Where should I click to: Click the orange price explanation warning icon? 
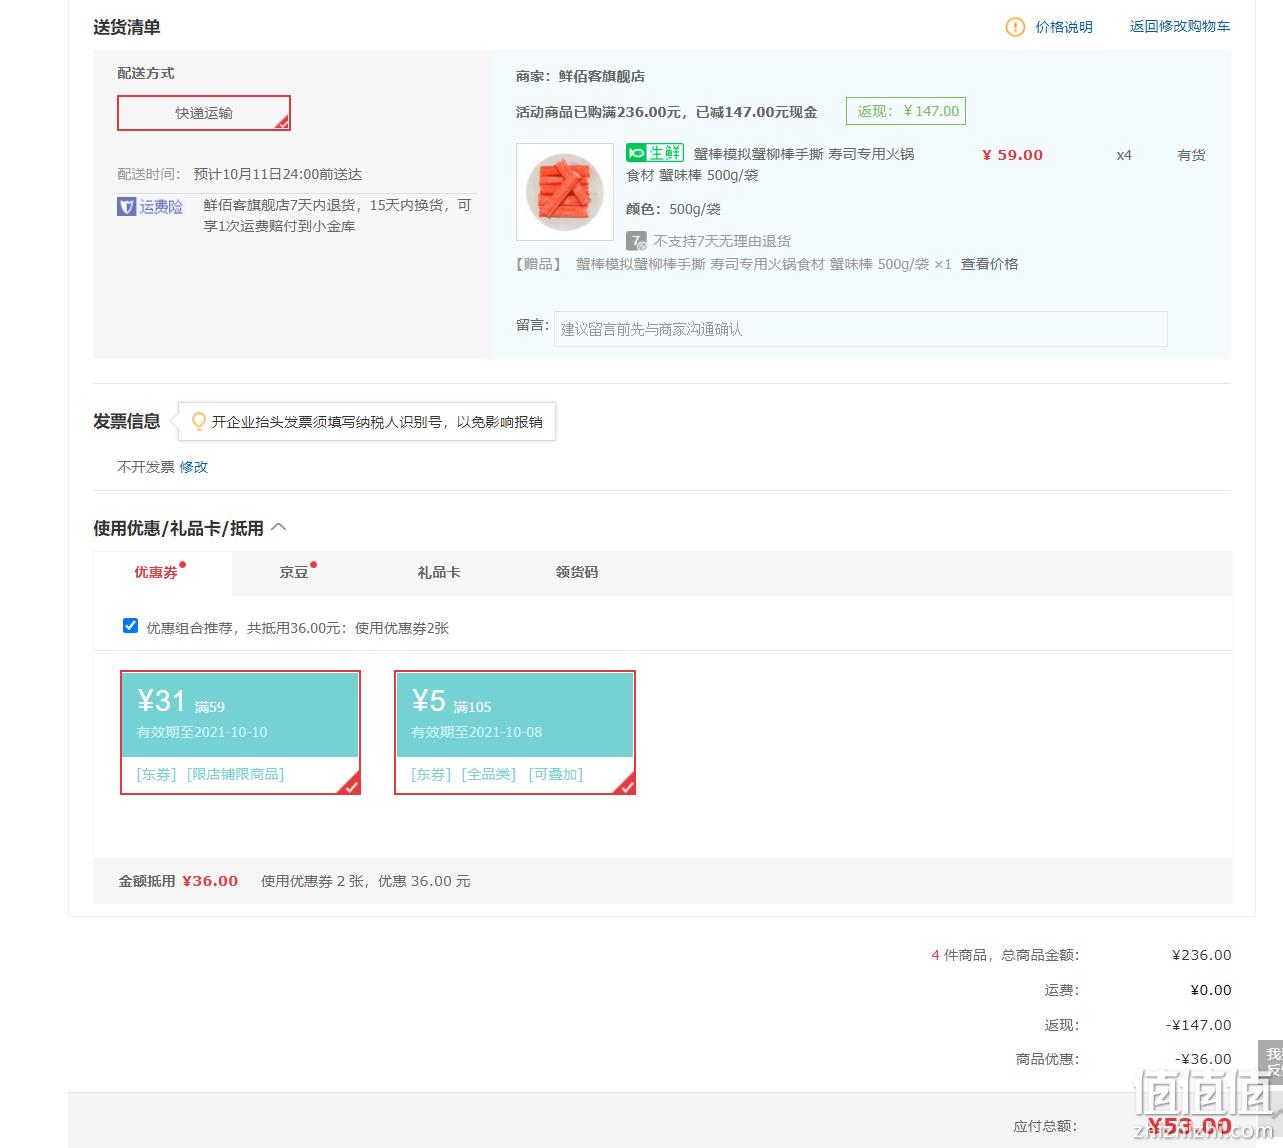tap(1015, 27)
